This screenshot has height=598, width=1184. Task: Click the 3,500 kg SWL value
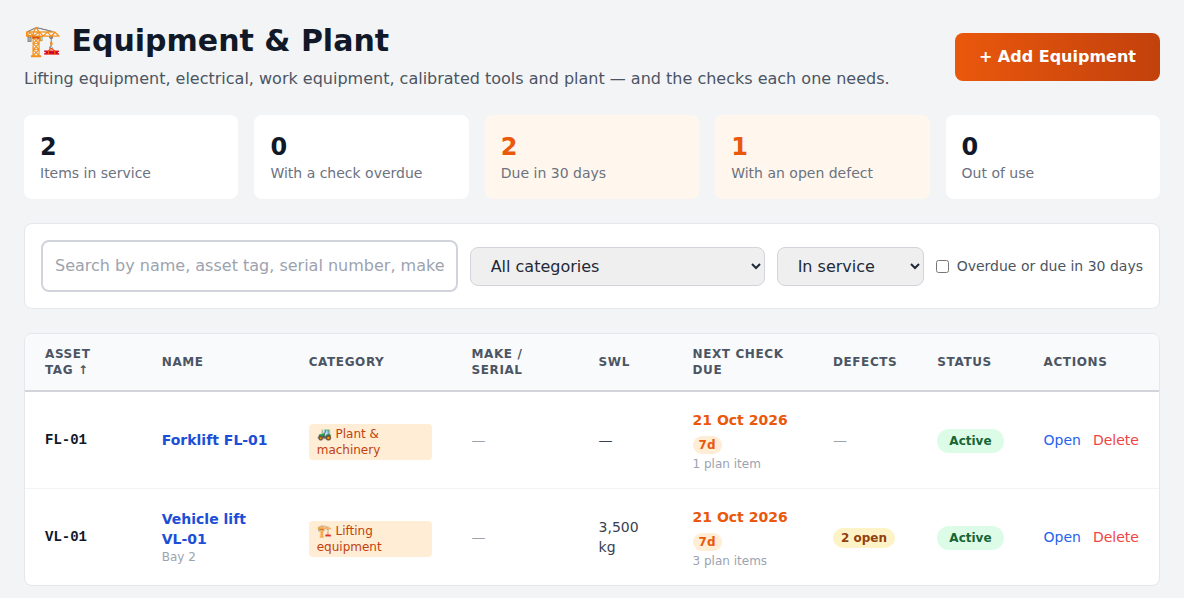(618, 537)
